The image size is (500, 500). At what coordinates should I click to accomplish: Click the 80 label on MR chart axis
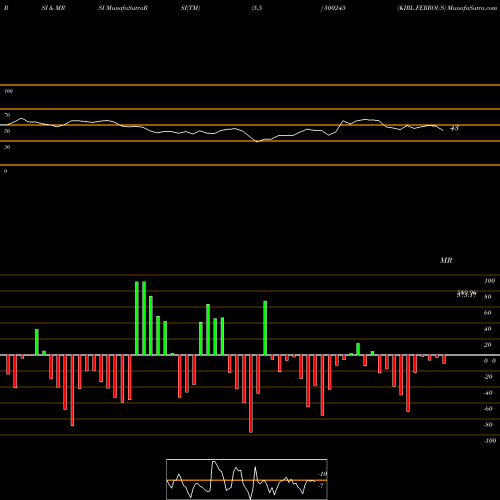[488, 297]
